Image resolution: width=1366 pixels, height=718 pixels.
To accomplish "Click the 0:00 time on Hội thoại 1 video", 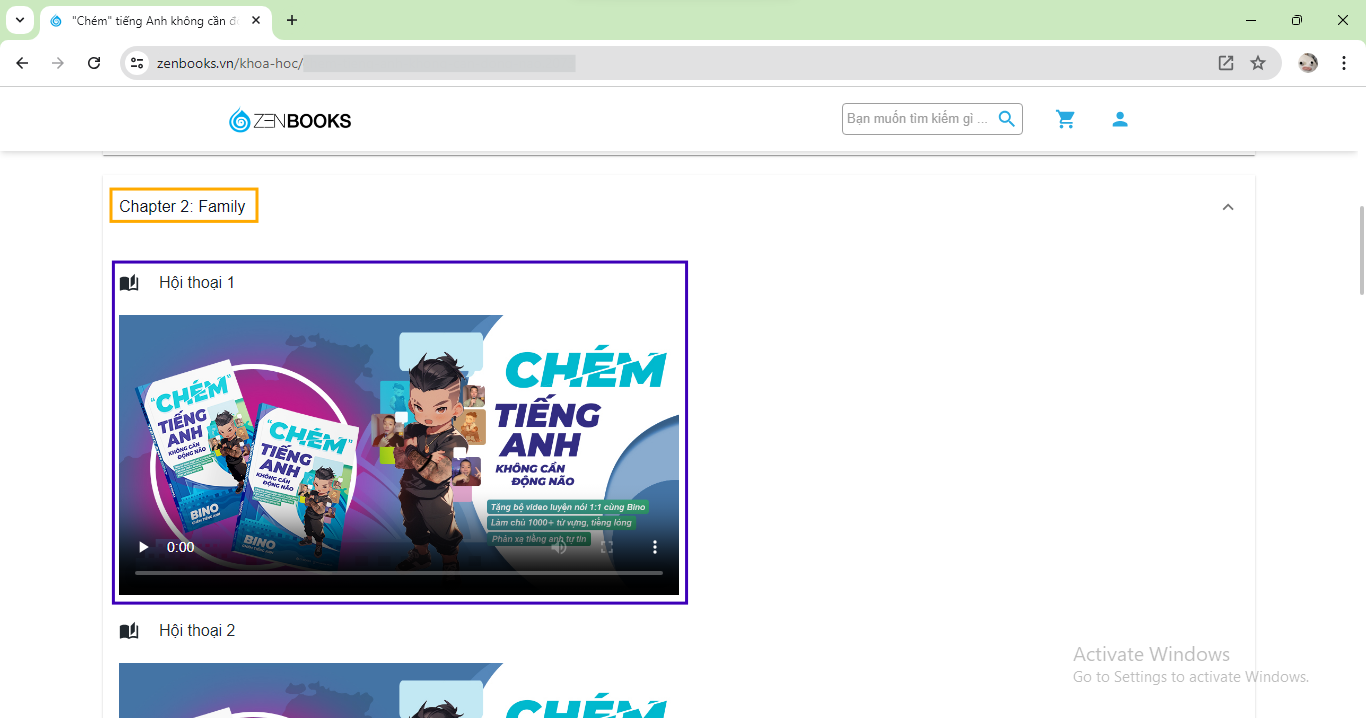I will click(x=181, y=547).
